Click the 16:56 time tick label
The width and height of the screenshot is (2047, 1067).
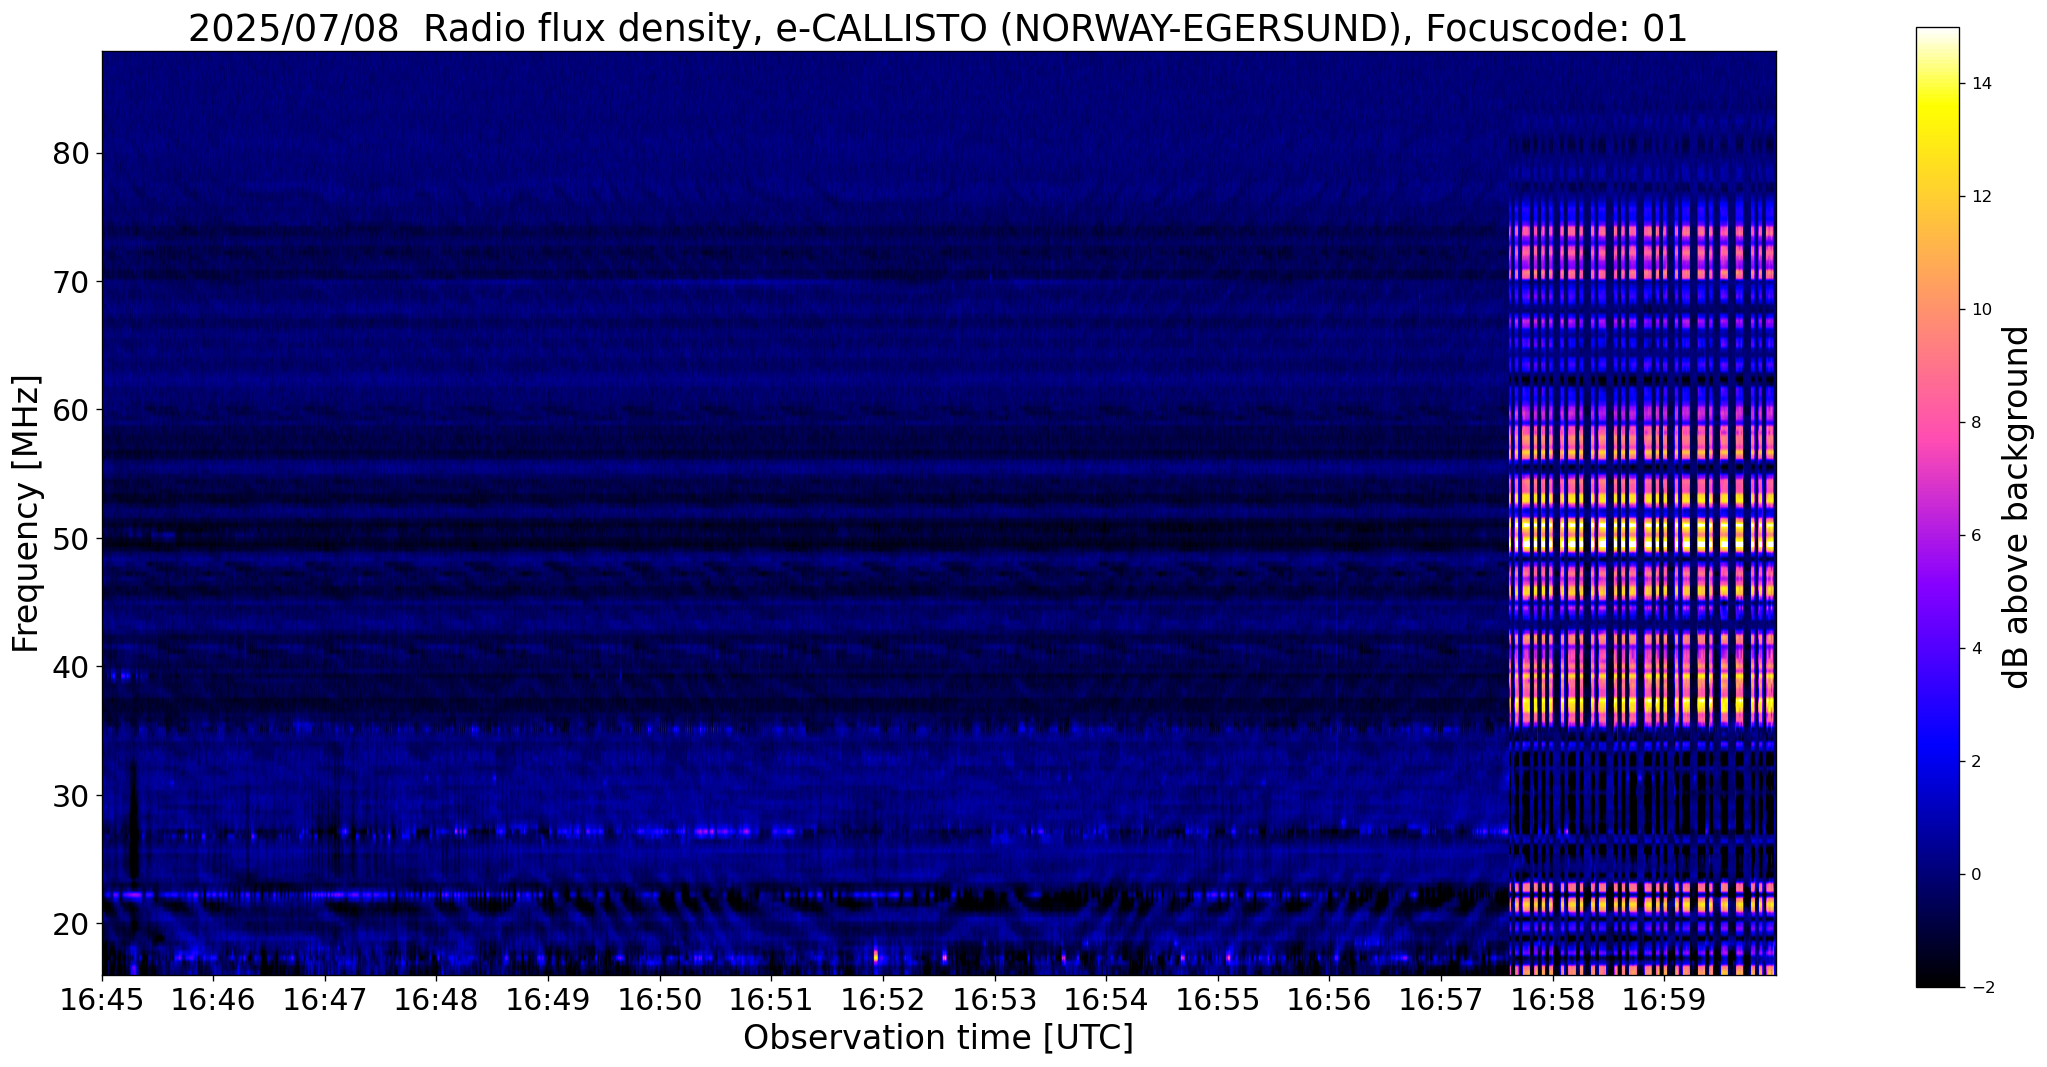pyautogui.click(x=1329, y=999)
